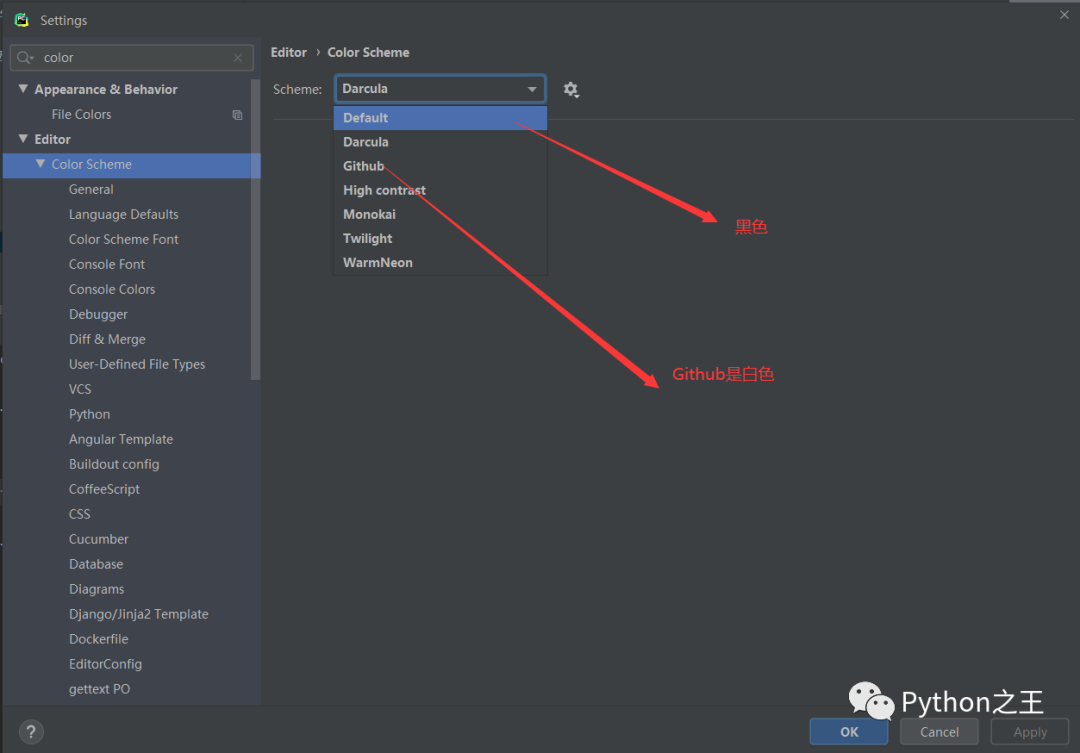Click the Color Scheme breadcrumb text

pos(368,52)
